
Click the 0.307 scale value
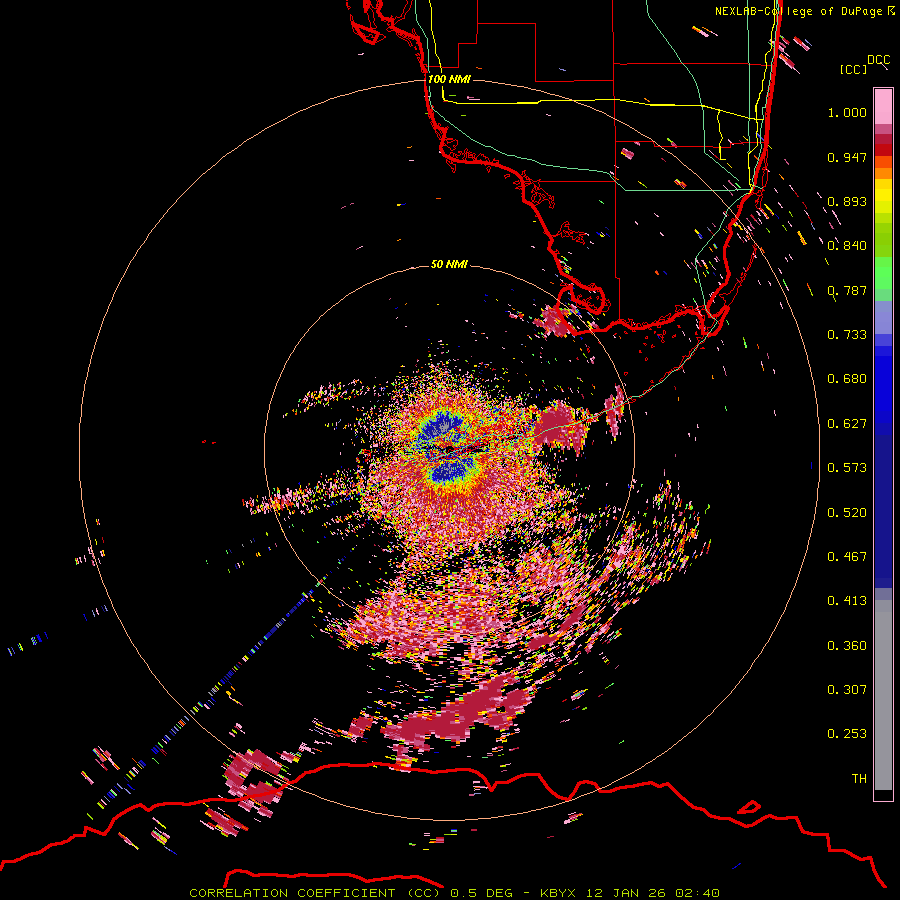tap(847, 690)
